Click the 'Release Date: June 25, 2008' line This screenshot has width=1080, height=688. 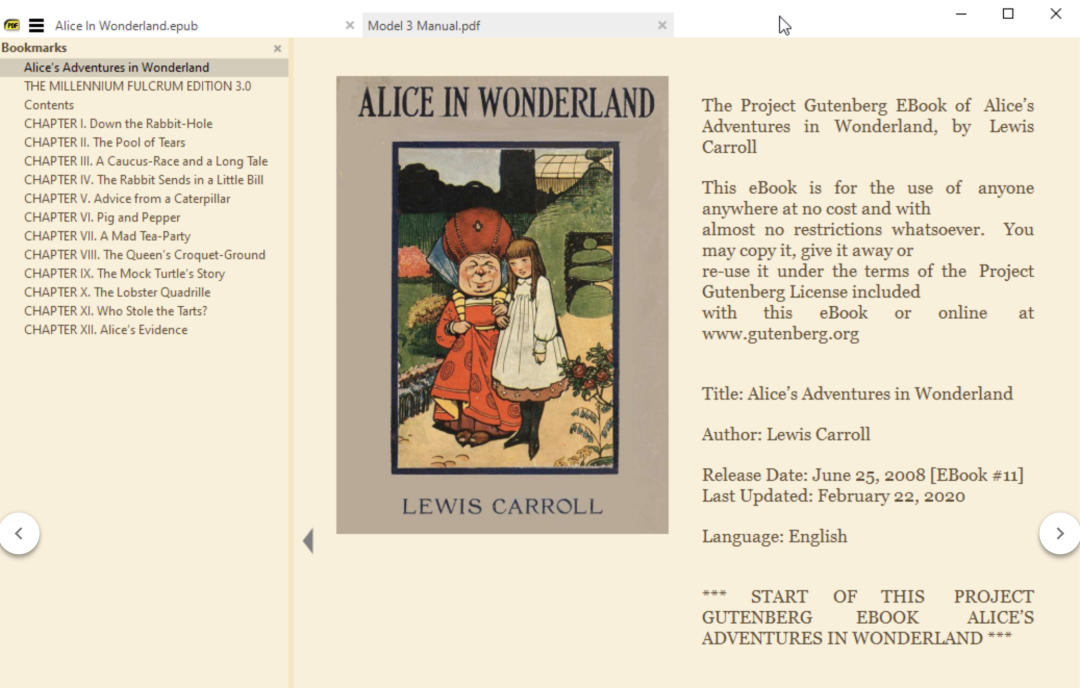(x=863, y=475)
